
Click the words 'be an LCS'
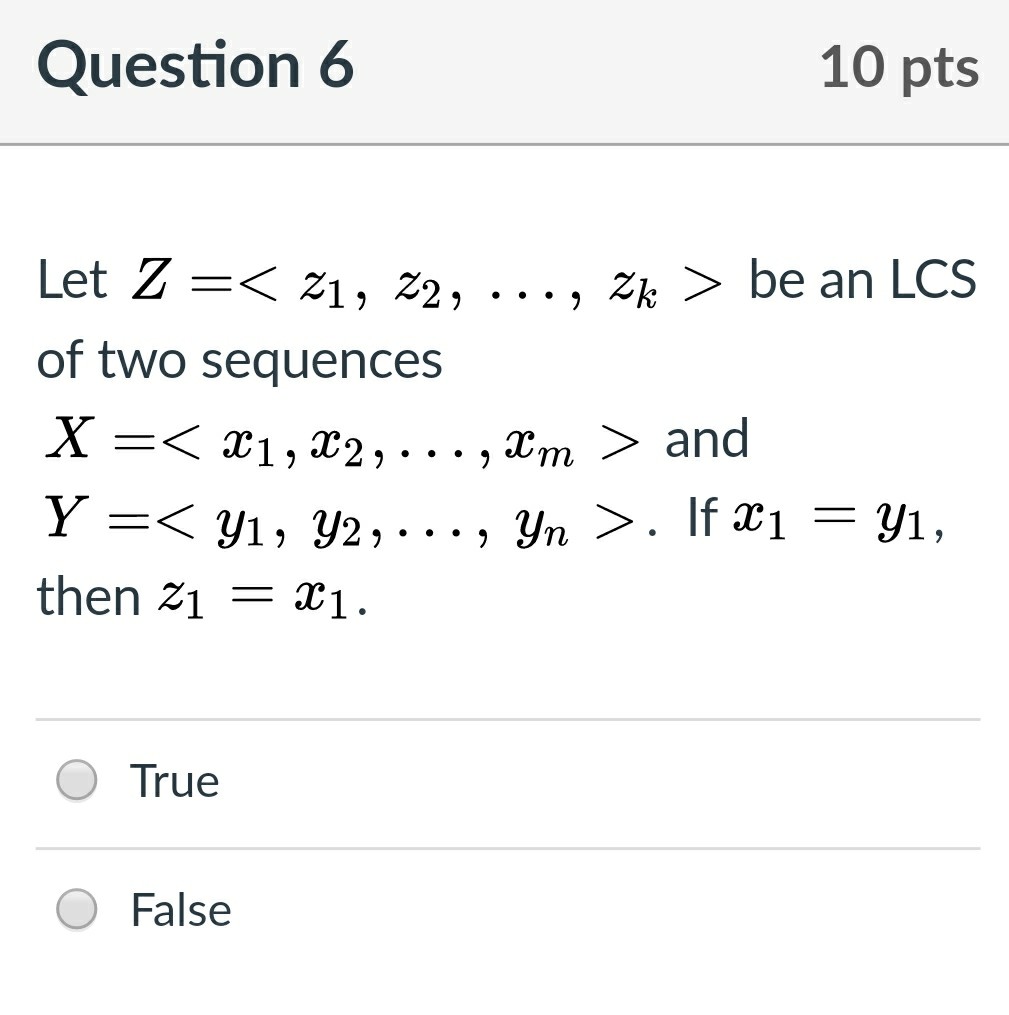(x=863, y=280)
